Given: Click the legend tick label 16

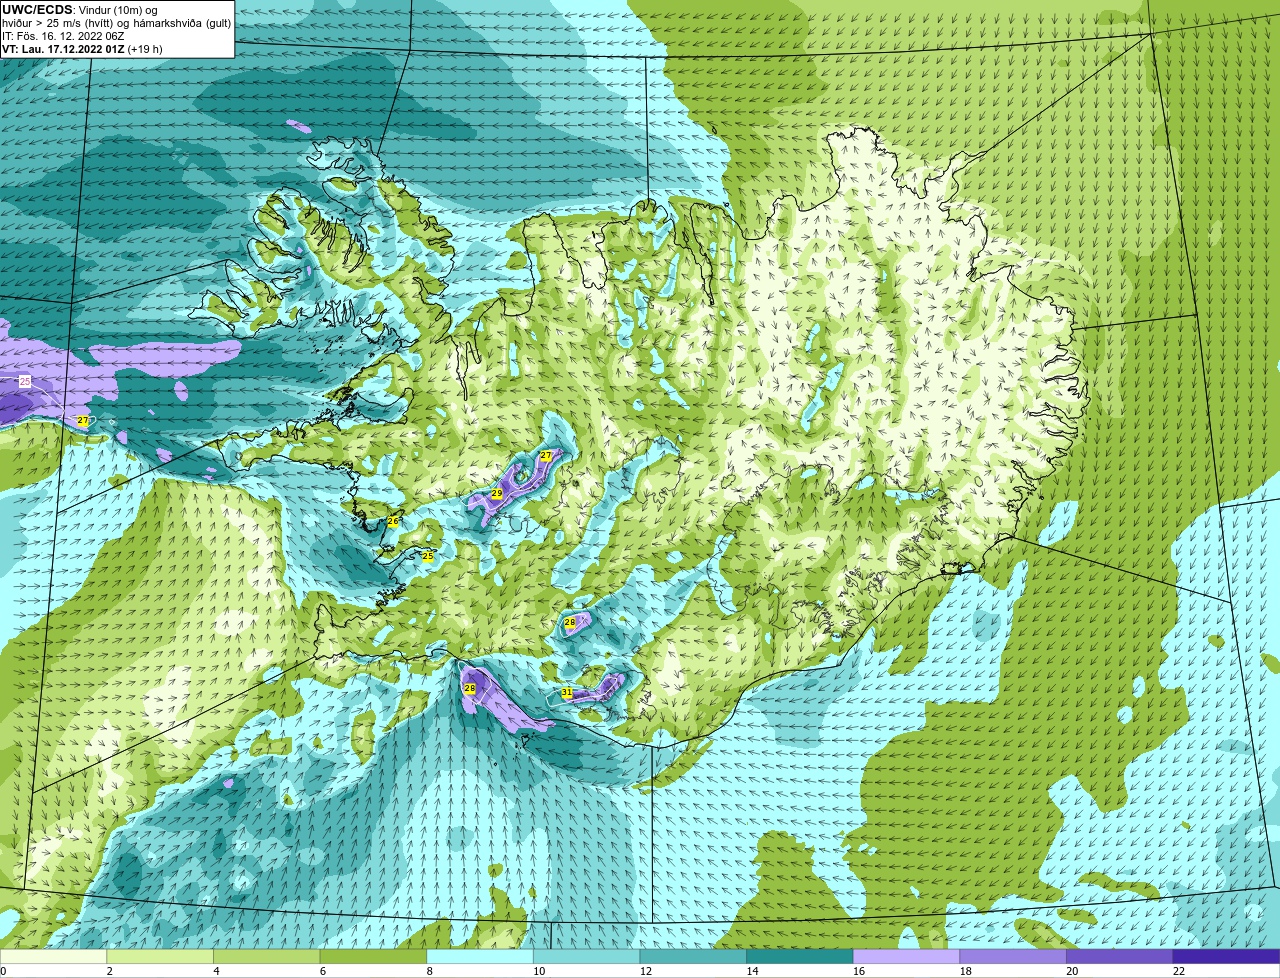Looking at the screenshot, I should click(859, 971).
